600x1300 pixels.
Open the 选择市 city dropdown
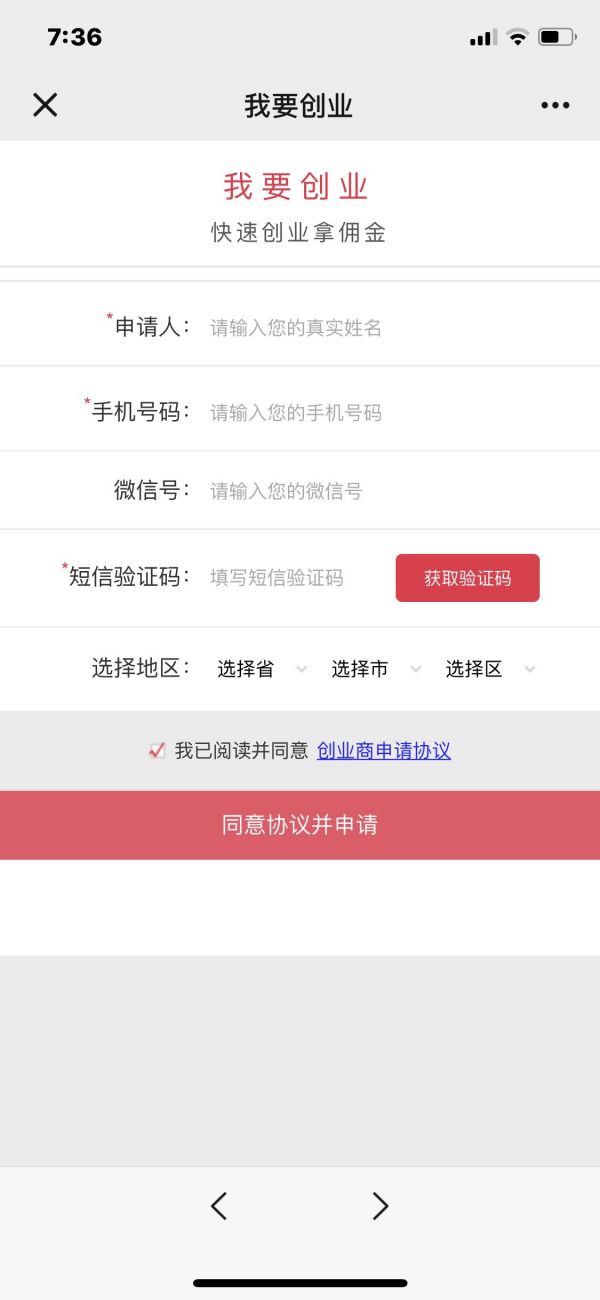coord(376,669)
